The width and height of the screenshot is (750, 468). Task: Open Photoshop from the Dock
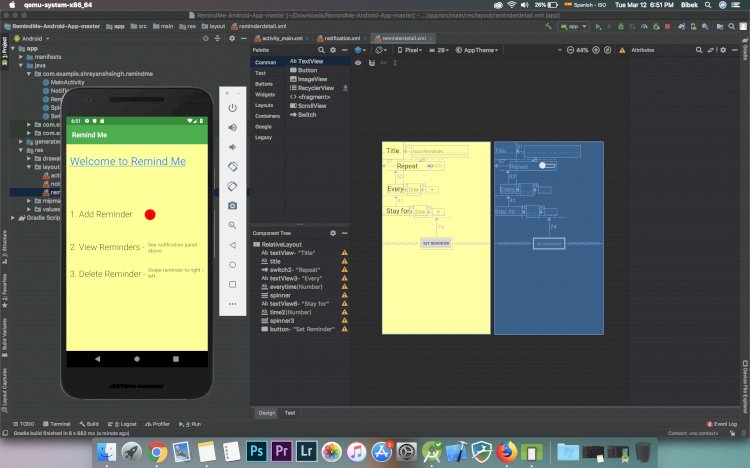pos(256,451)
